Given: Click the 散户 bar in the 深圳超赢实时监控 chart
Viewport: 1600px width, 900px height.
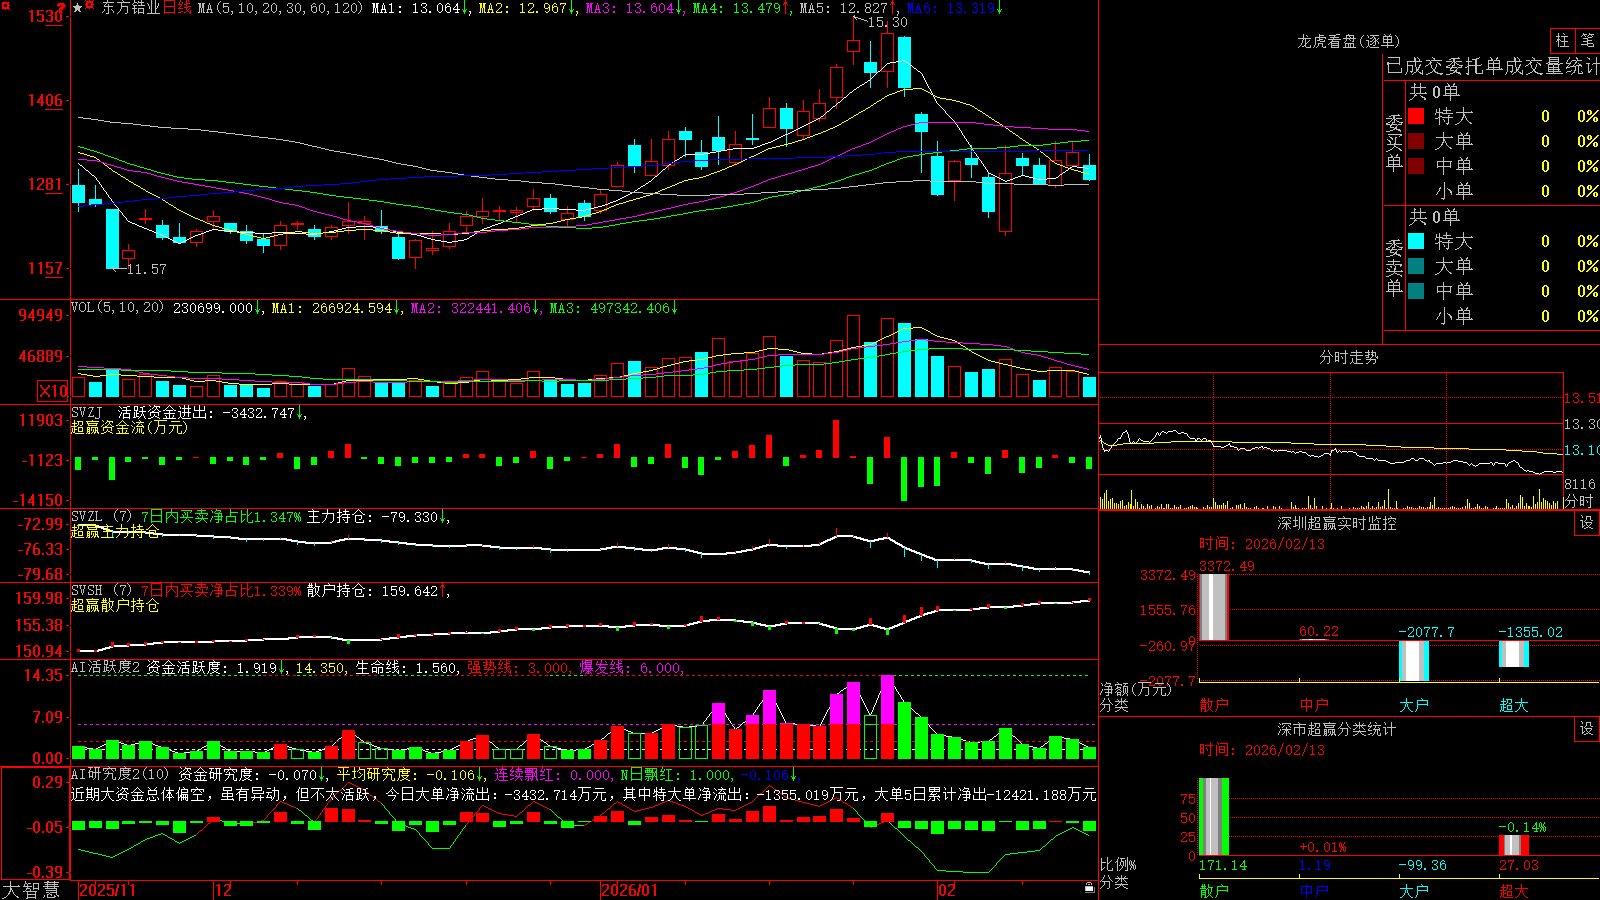Looking at the screenshot, I should [1213, 607].
